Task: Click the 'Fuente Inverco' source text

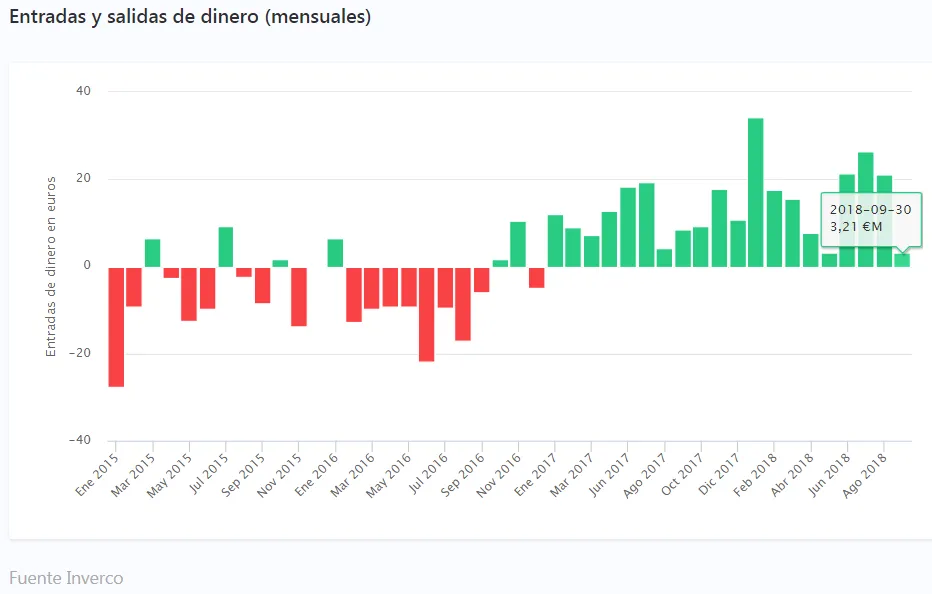Action: [x=65, y=578]
